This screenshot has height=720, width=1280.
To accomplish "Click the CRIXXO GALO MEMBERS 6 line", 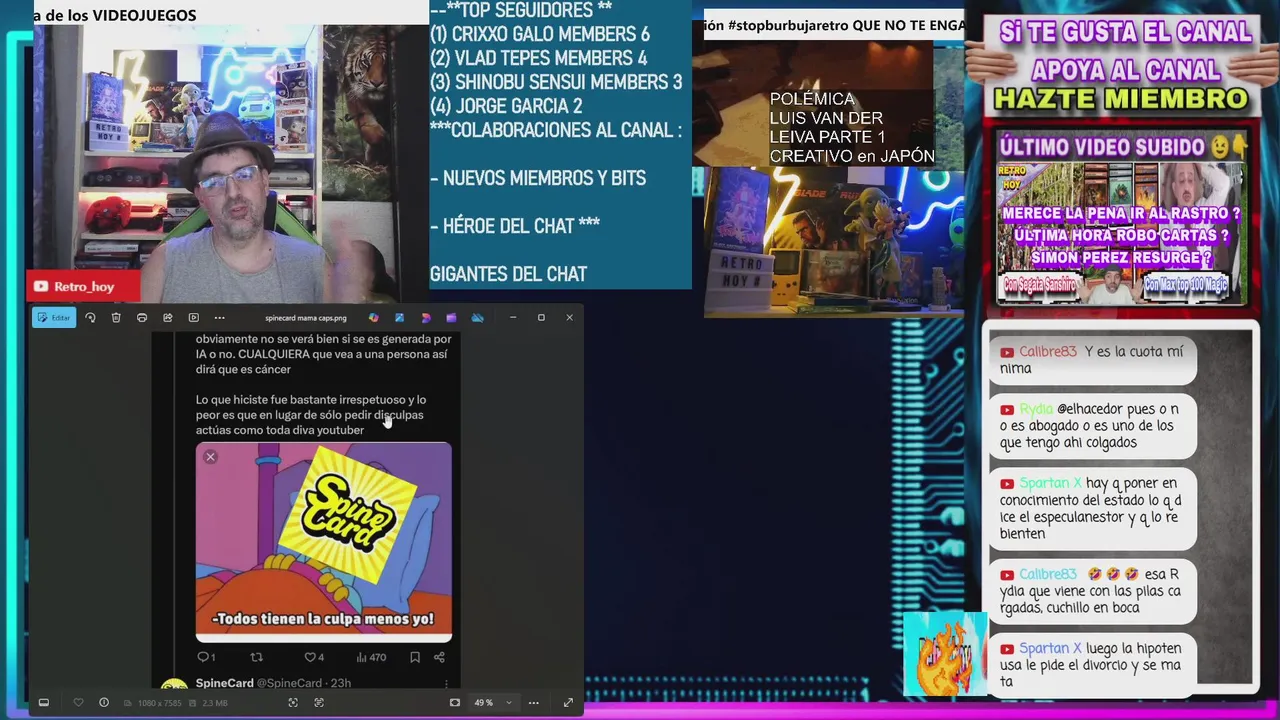I will (540, 34).
